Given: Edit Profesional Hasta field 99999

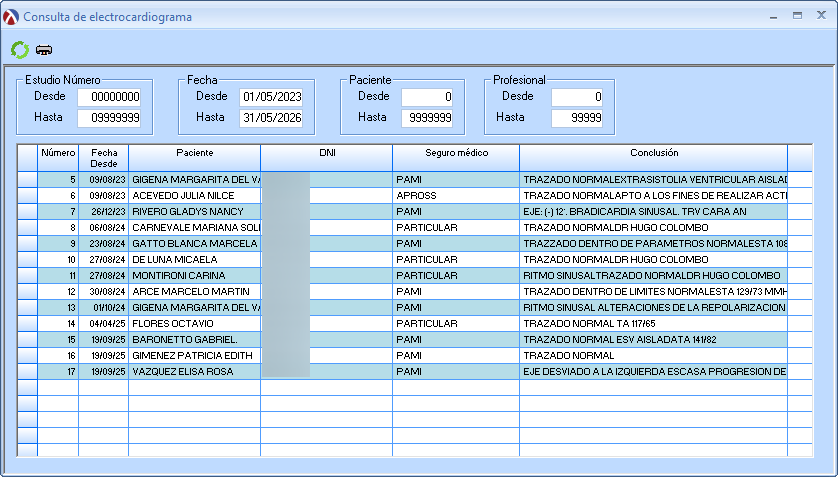Looking at the screenshot, I should coord(577,118).
